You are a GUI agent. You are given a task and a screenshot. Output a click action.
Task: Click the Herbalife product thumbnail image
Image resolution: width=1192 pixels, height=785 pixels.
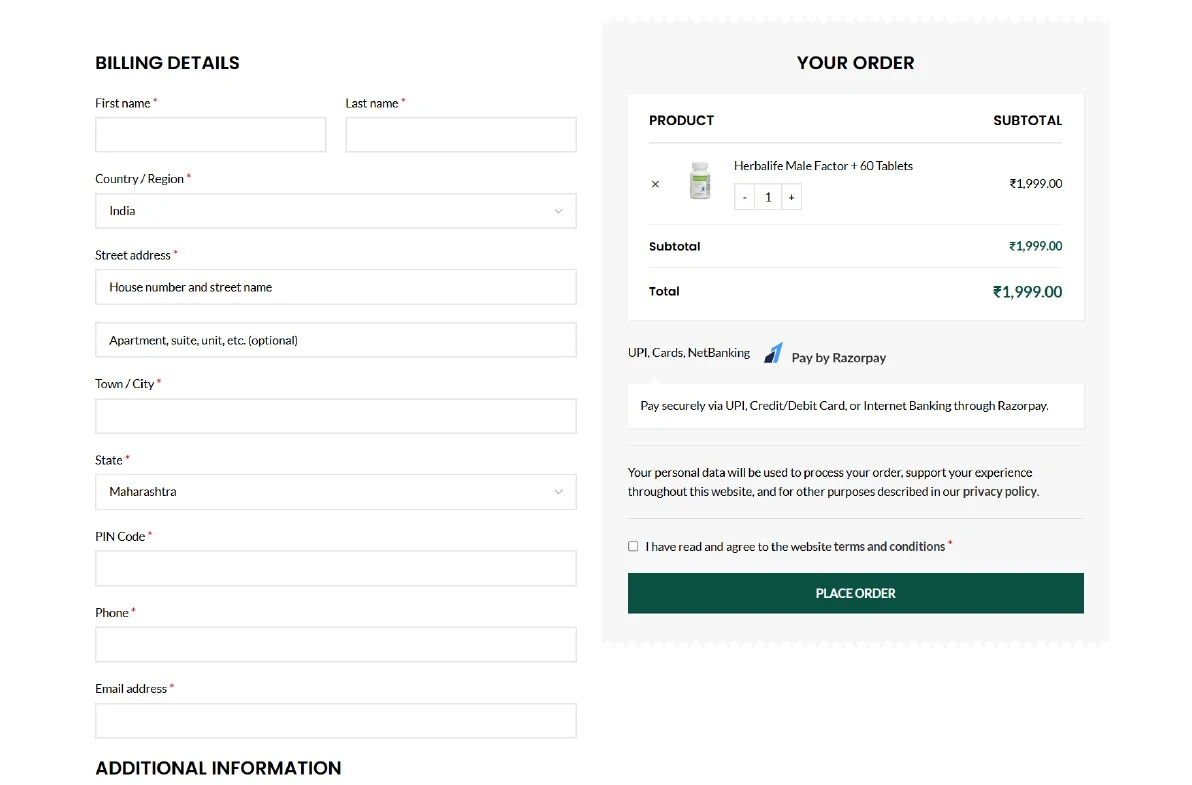(x=700, y=182)
